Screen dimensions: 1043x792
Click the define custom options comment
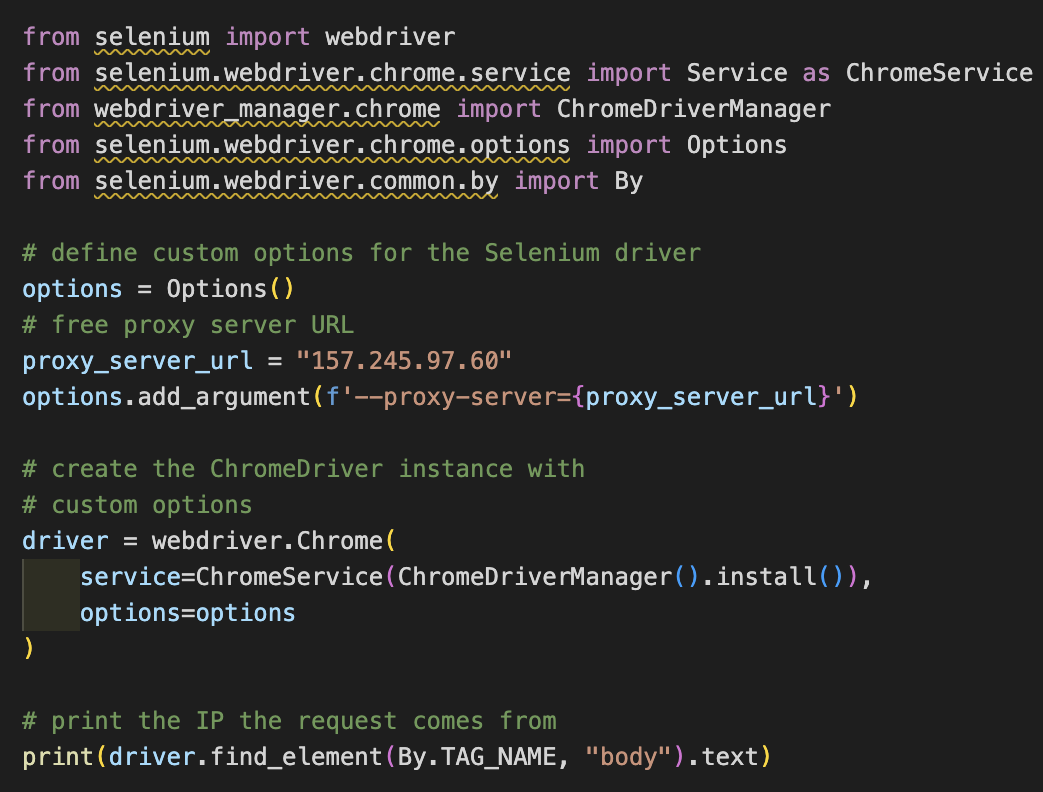pyautogui.click(x=361, y=253)
